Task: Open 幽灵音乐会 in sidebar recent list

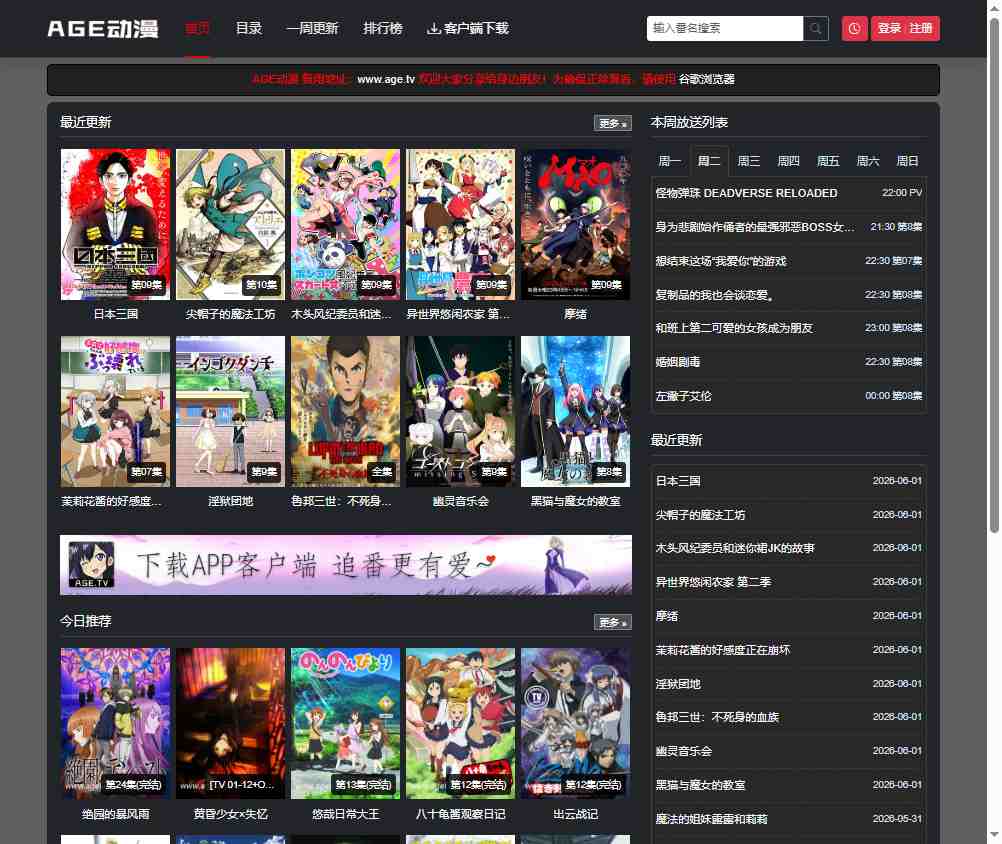Action: click(684, 751)
